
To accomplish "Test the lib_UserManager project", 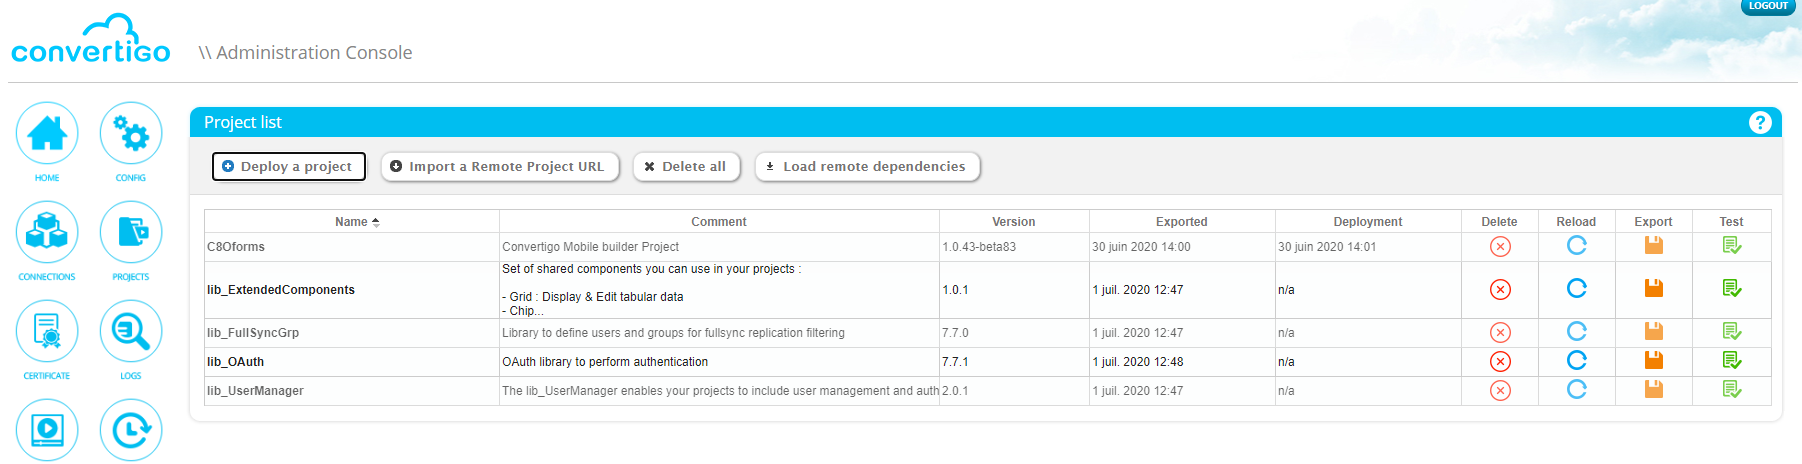I will click(1732, 390).
